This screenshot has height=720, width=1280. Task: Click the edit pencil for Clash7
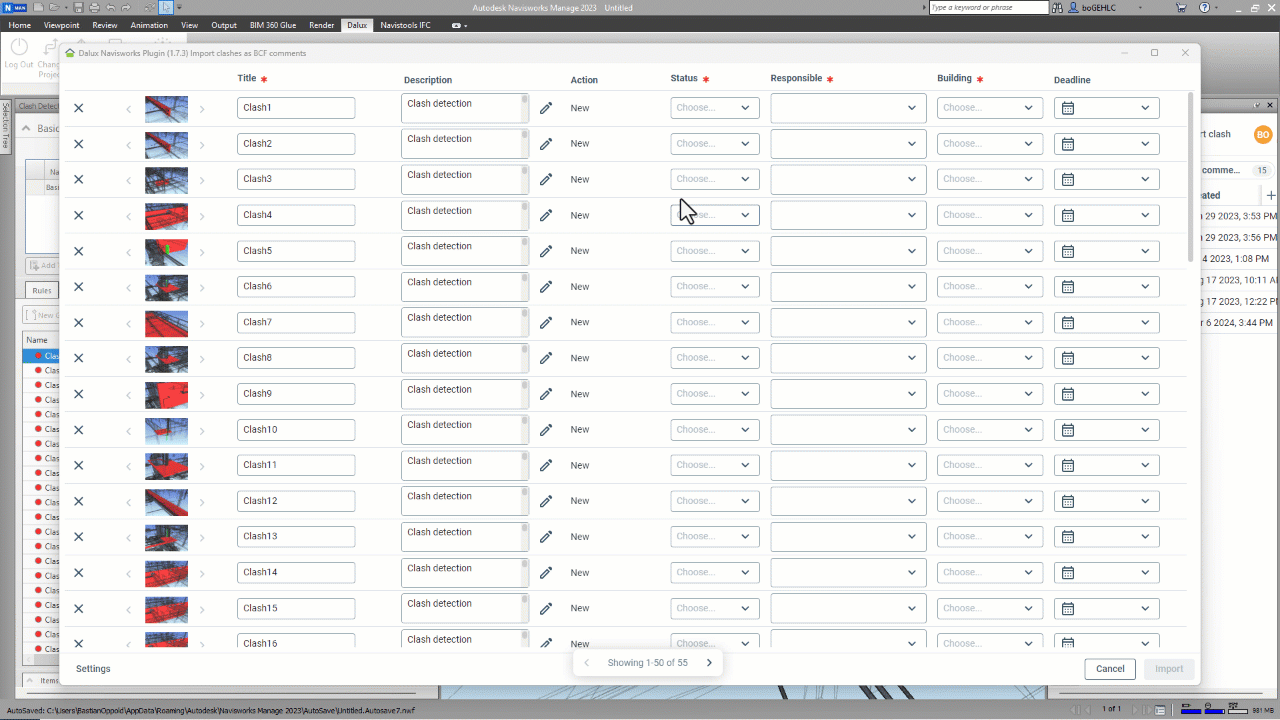546,323
